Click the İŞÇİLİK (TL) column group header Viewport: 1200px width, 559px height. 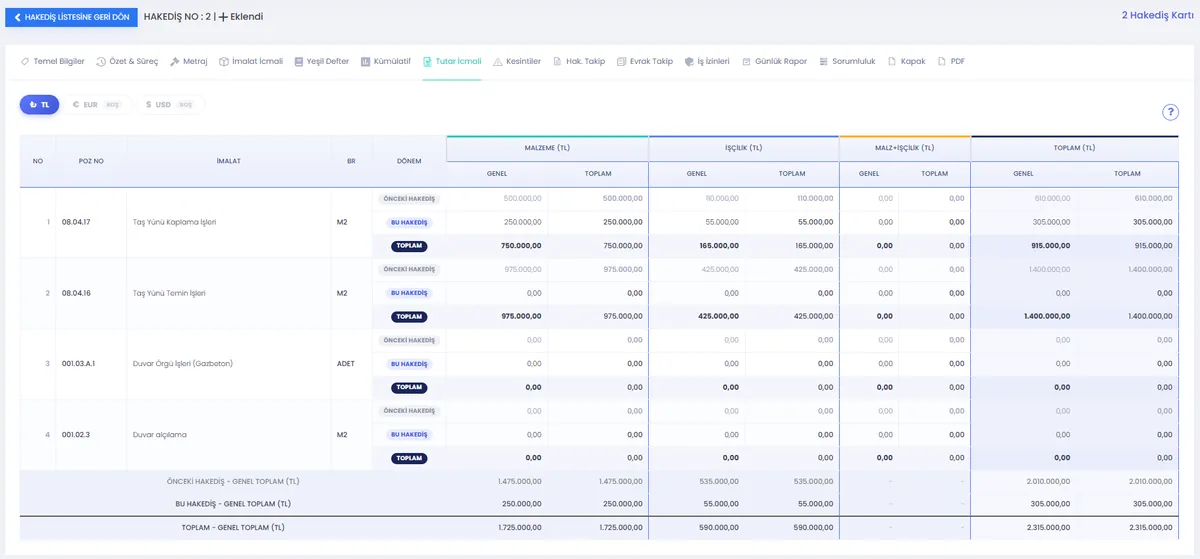[x=743, y=148]
